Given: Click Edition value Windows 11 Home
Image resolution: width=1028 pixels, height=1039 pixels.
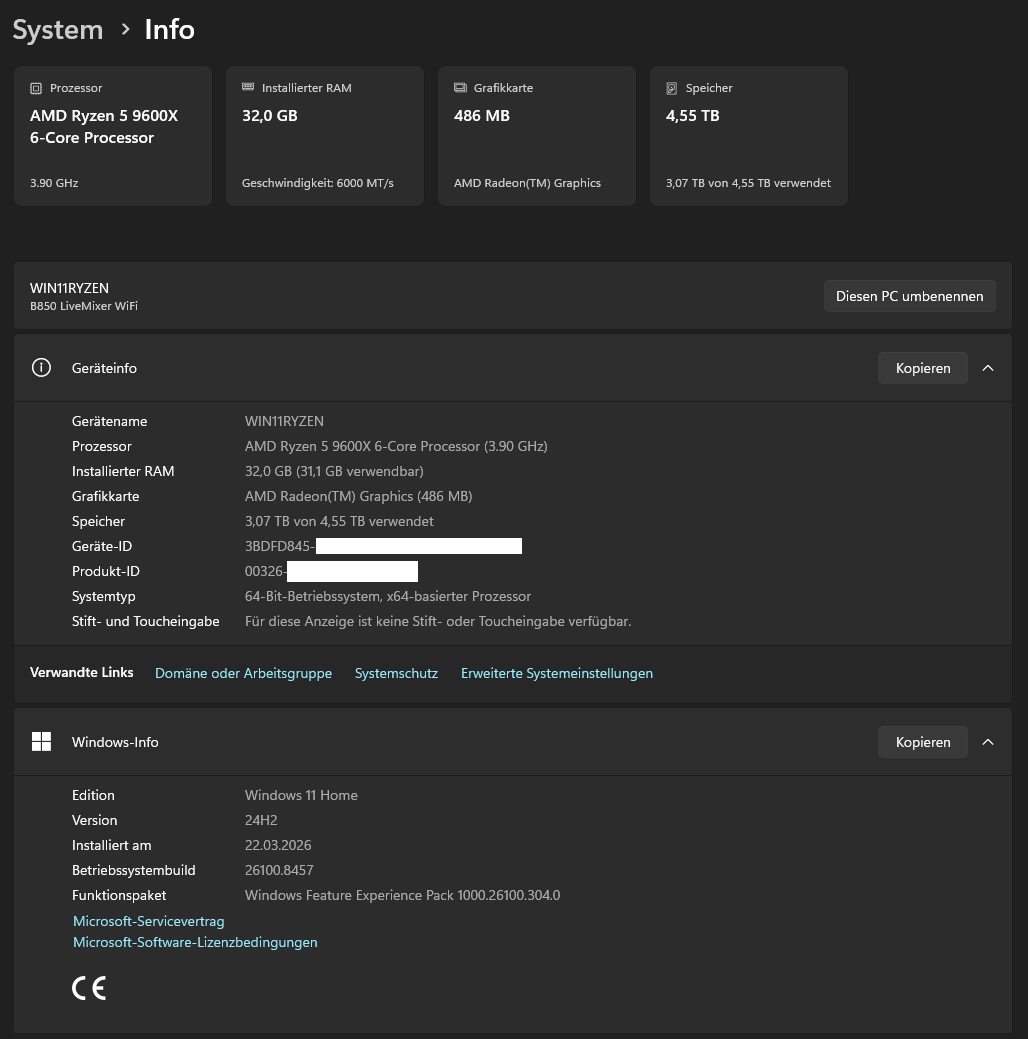Looking at the screenshot, I should [301, 795].
